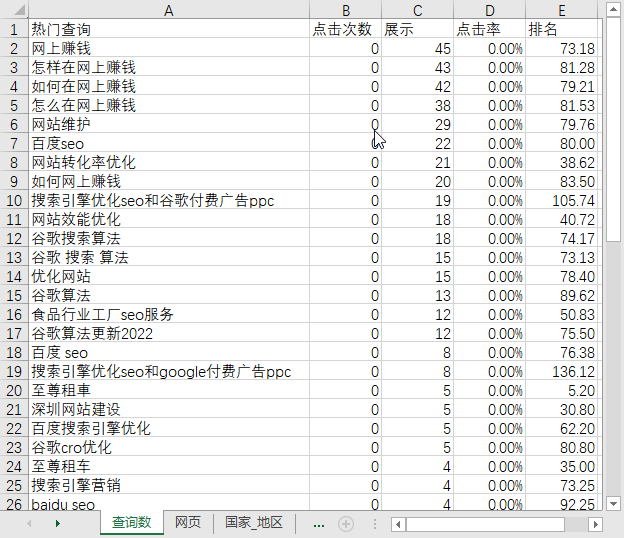Switch to the 查询数 sheet tab
The height and width of the screenshot is (538, 624).
click(x=131, y=522)
